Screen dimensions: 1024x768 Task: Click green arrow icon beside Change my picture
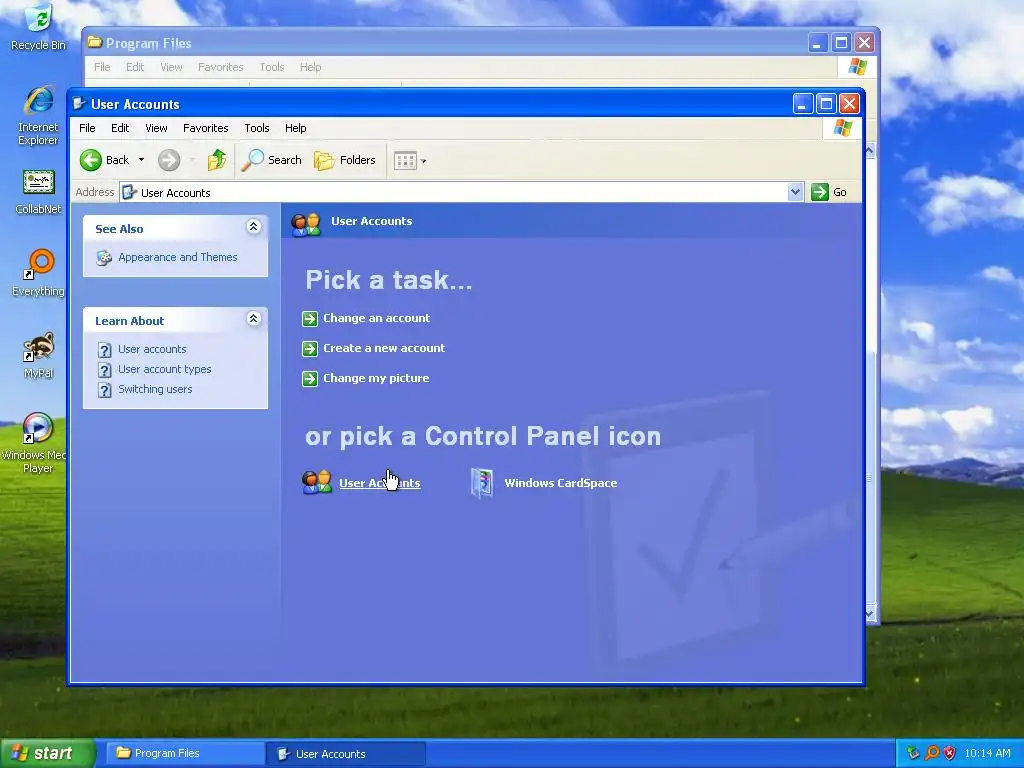310,379
